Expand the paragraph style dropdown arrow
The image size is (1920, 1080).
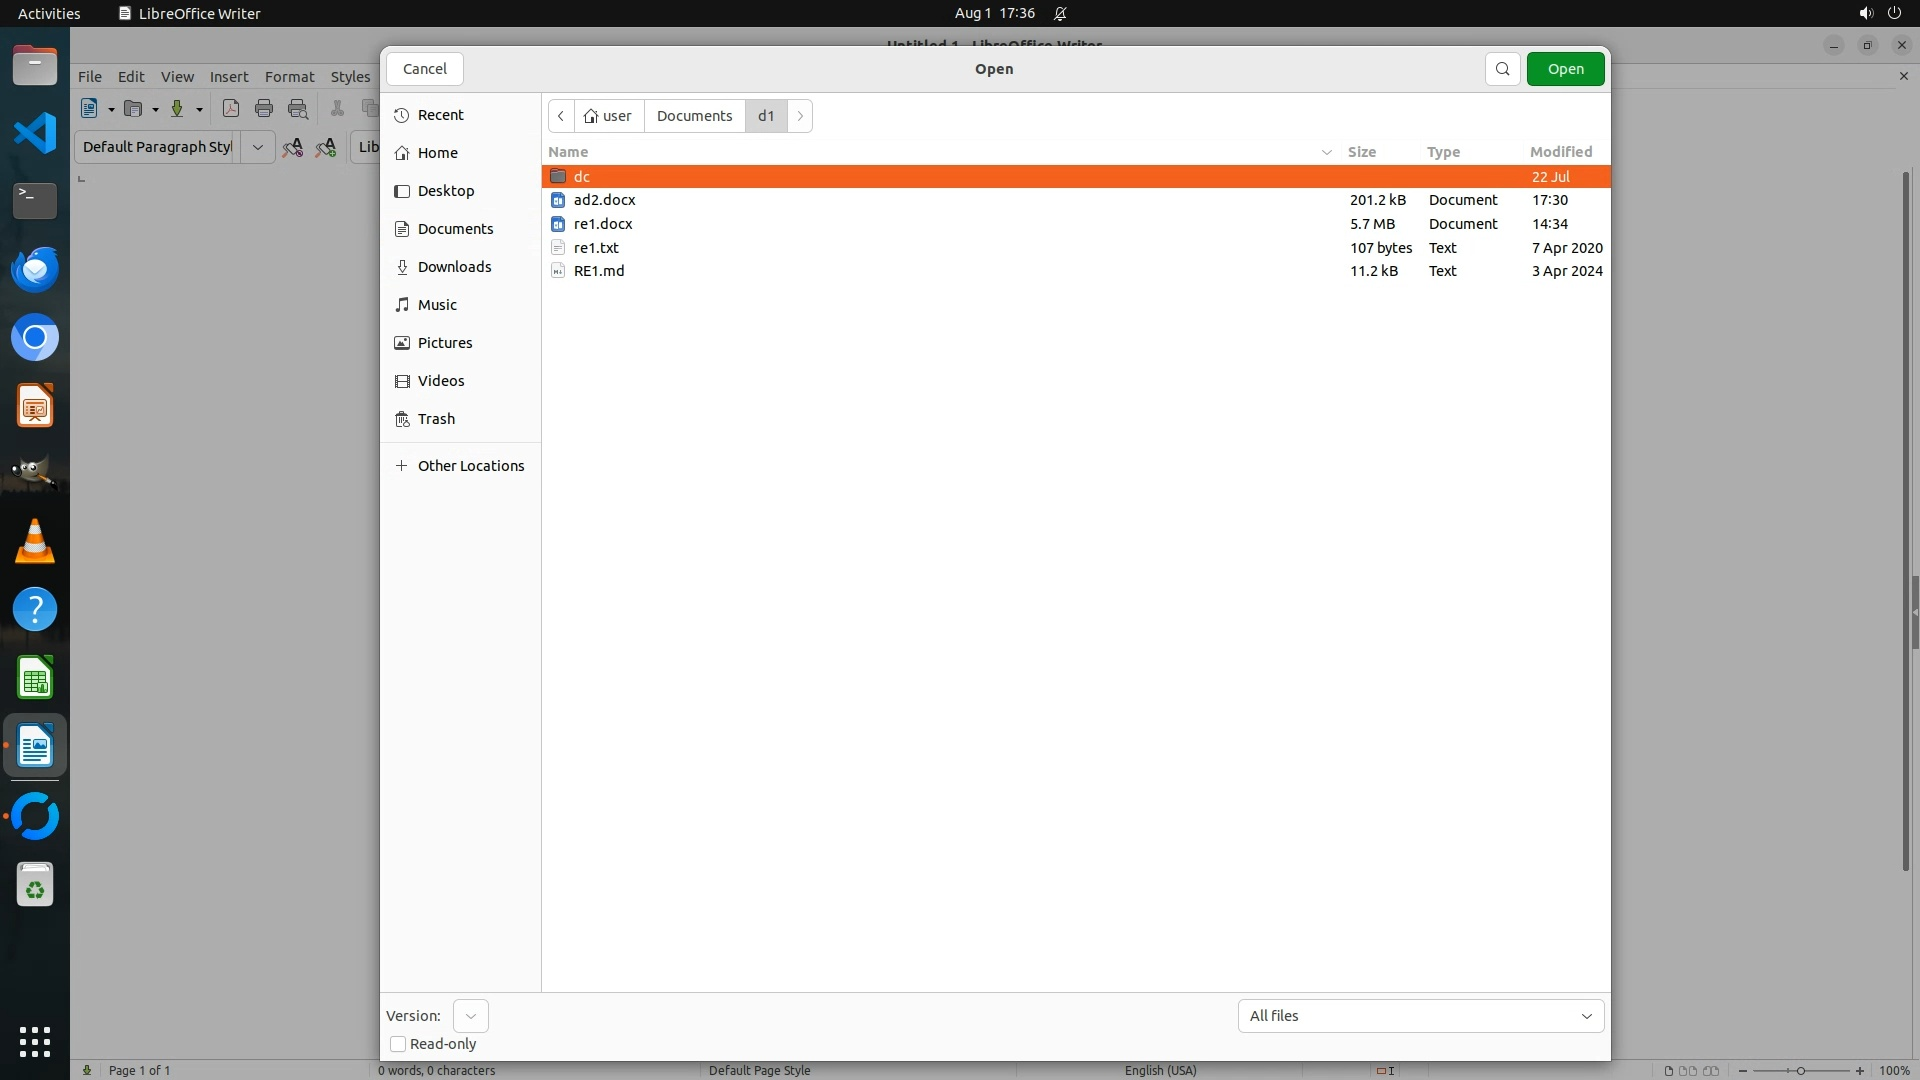point(257,147)
